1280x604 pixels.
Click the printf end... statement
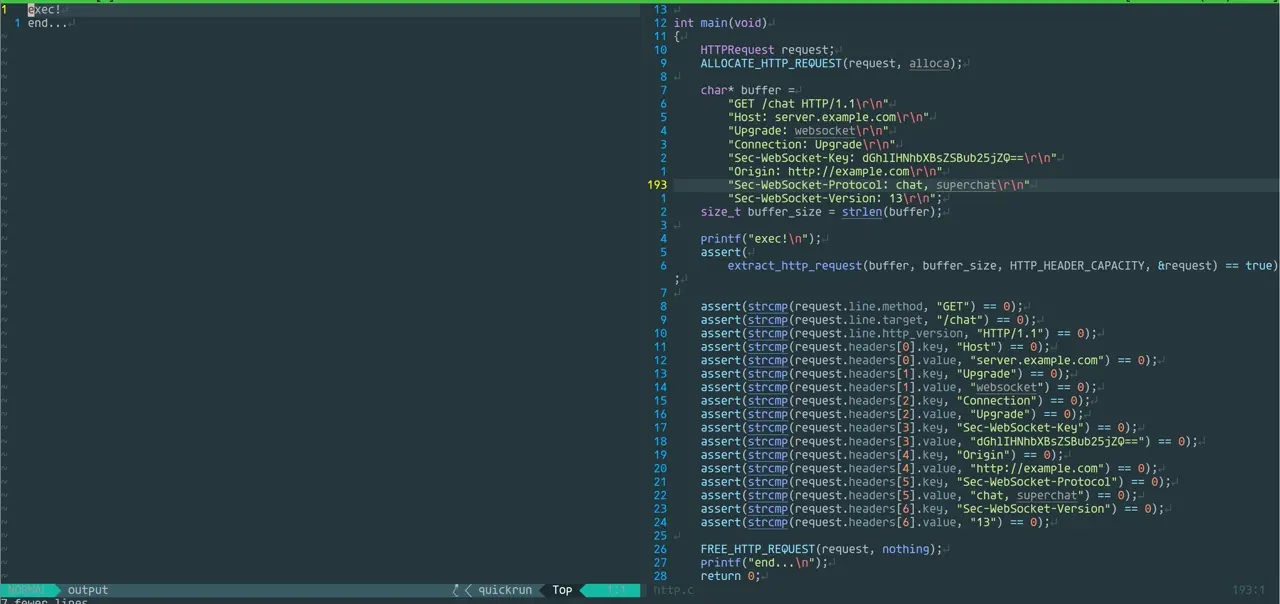click(x=765, y=563)
